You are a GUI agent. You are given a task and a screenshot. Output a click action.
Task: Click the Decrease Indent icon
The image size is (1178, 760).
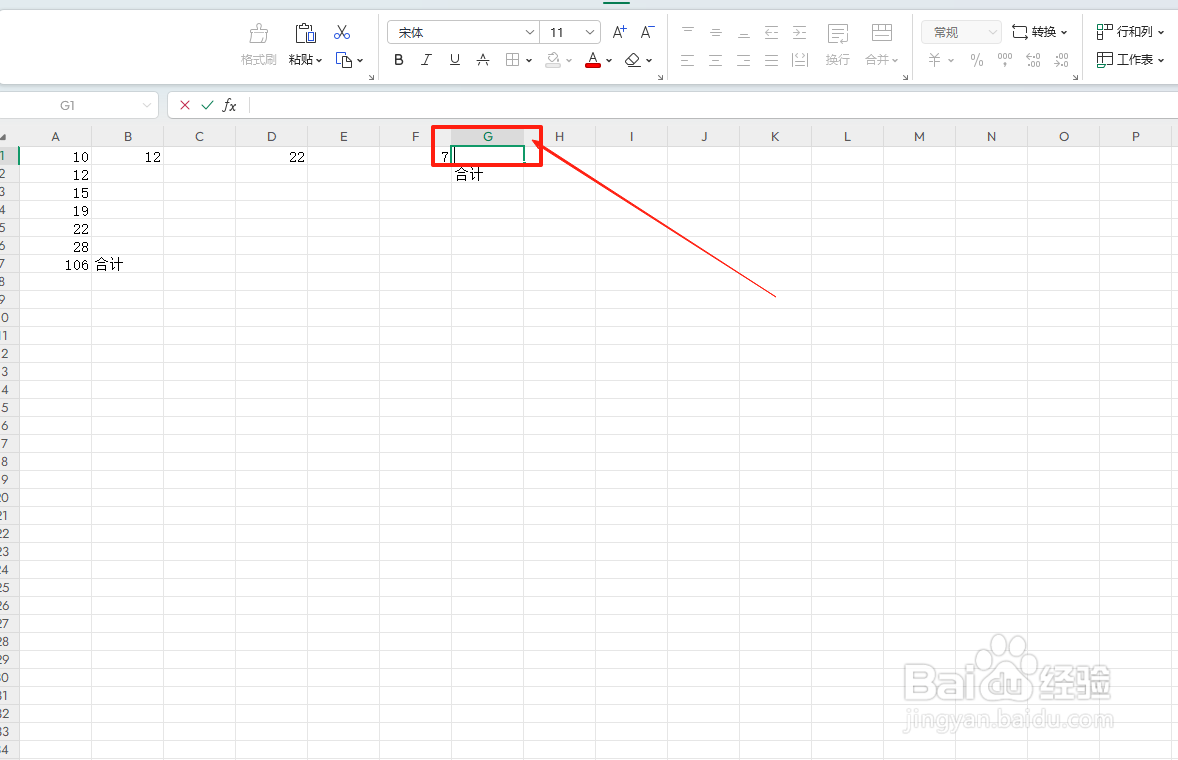click(772, 32)
